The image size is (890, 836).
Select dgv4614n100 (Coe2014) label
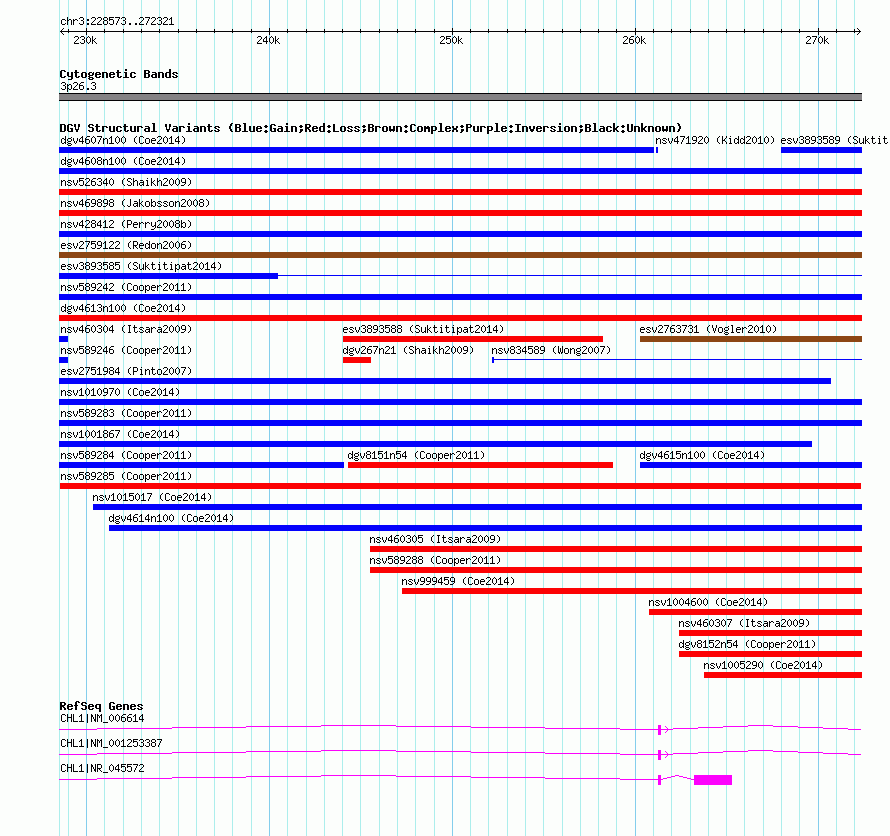point(171,518)
